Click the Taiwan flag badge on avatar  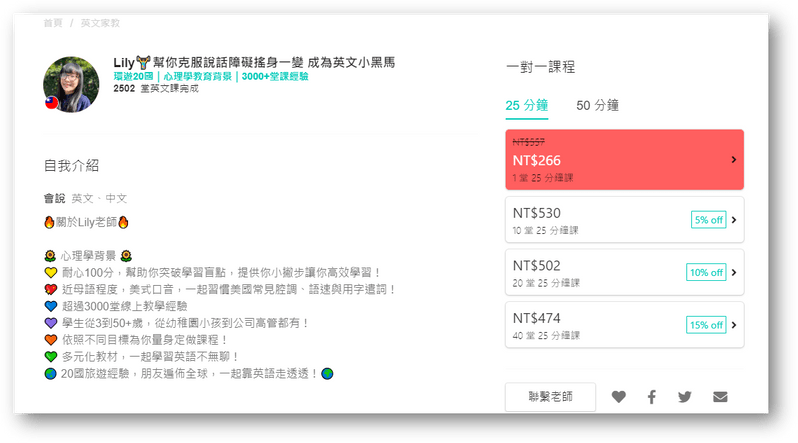[51, 103]
